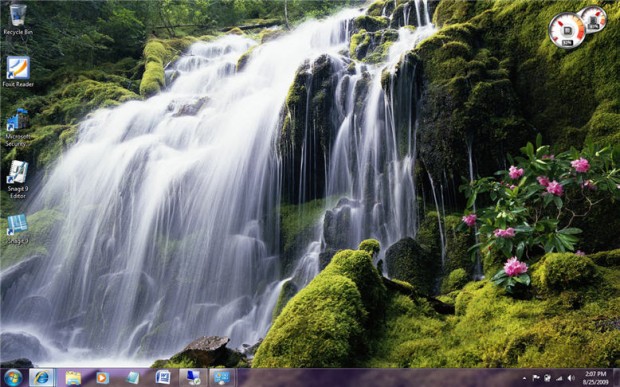Open the Recycle Bin desktop icon
The height and width of the screenshot is (387, 620).
click(x=18, y=19)
